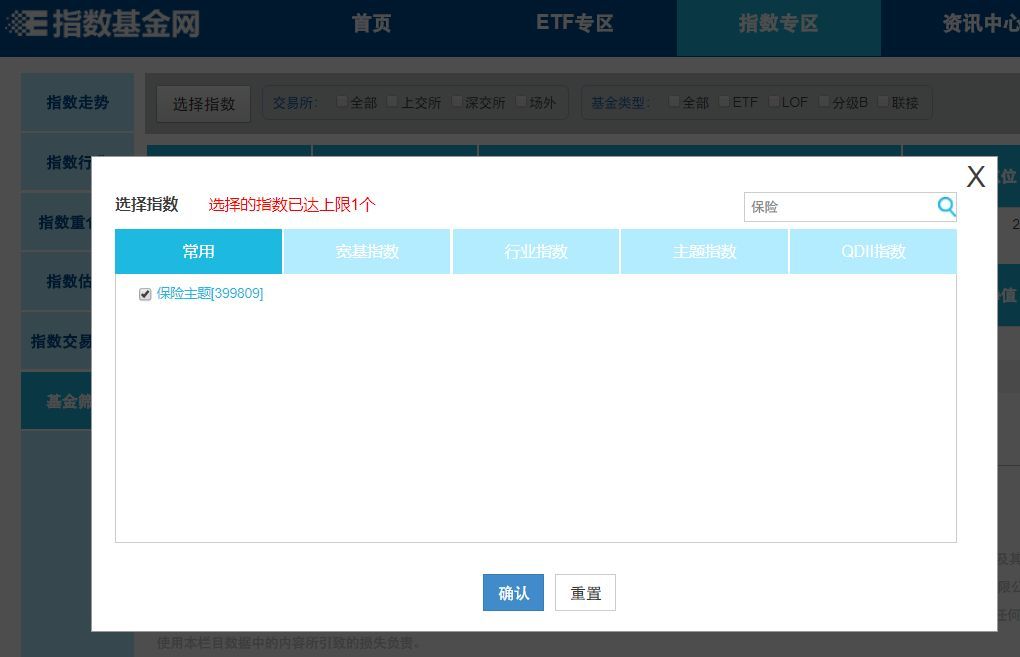Viewport: 1020px width, 657px height.
Task: Open the 指数走势 sidebar item
Action: coord(77,102)
